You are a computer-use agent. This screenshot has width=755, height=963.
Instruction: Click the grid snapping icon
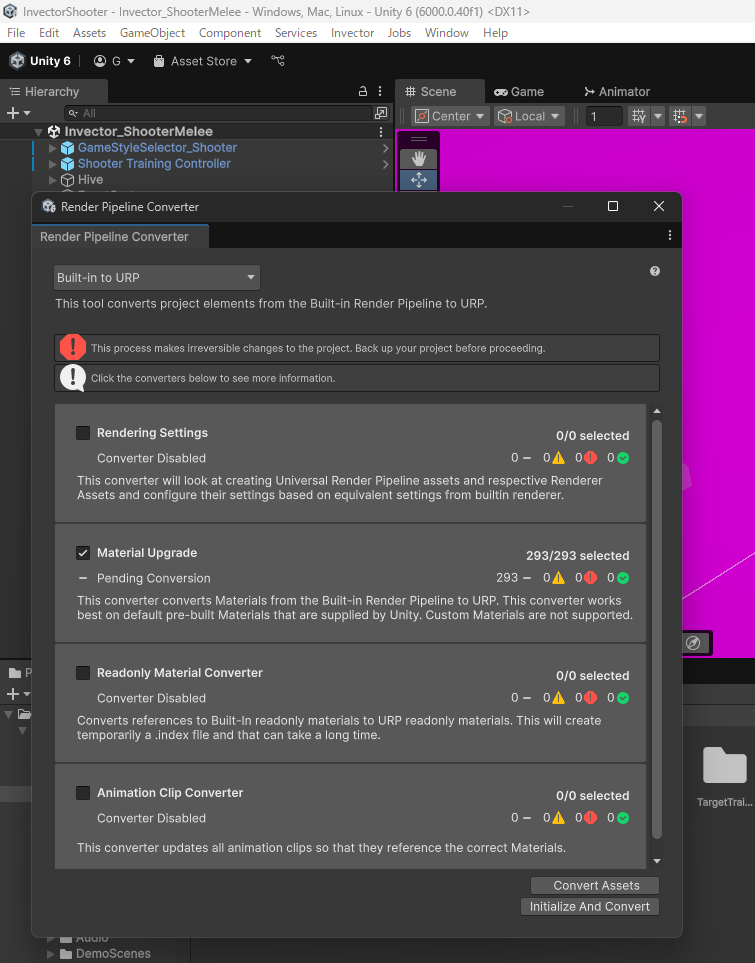click(x=639, y=116)
